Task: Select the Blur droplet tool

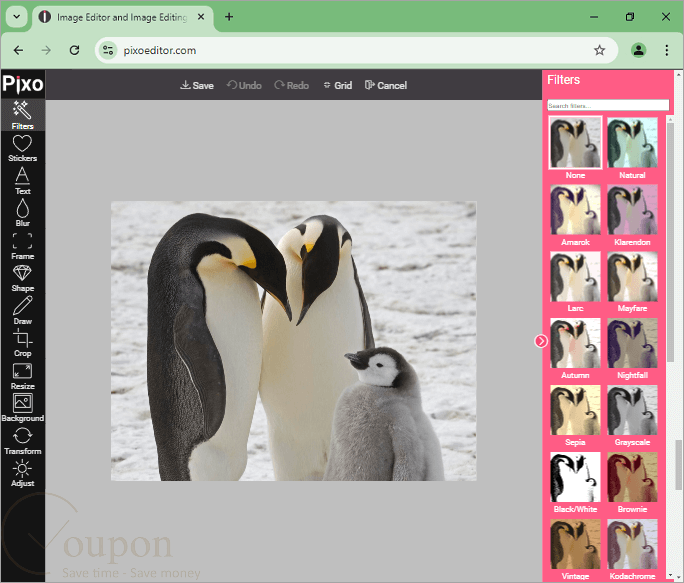Action: tap(22, 213)
